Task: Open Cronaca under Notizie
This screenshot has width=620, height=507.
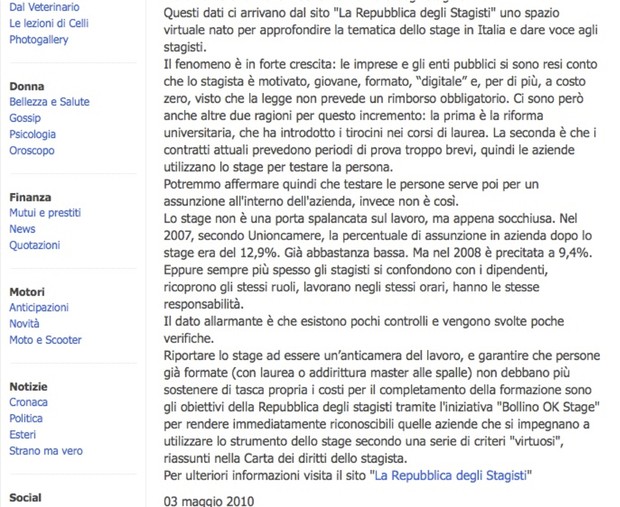Action: (x=28, y=402)
